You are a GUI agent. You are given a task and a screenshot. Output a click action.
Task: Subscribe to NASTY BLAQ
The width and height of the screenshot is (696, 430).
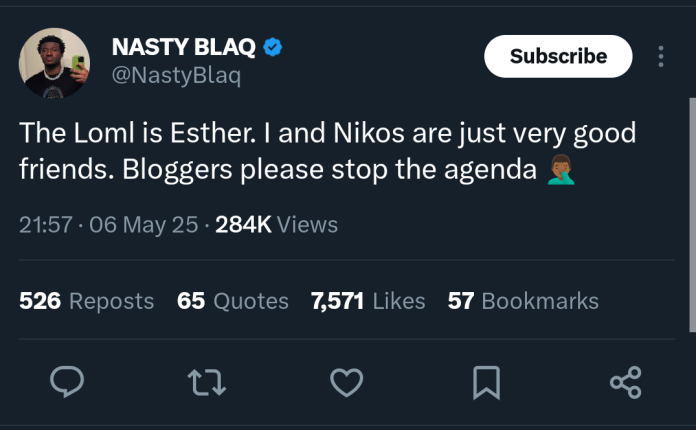click(x=558, y=56)
